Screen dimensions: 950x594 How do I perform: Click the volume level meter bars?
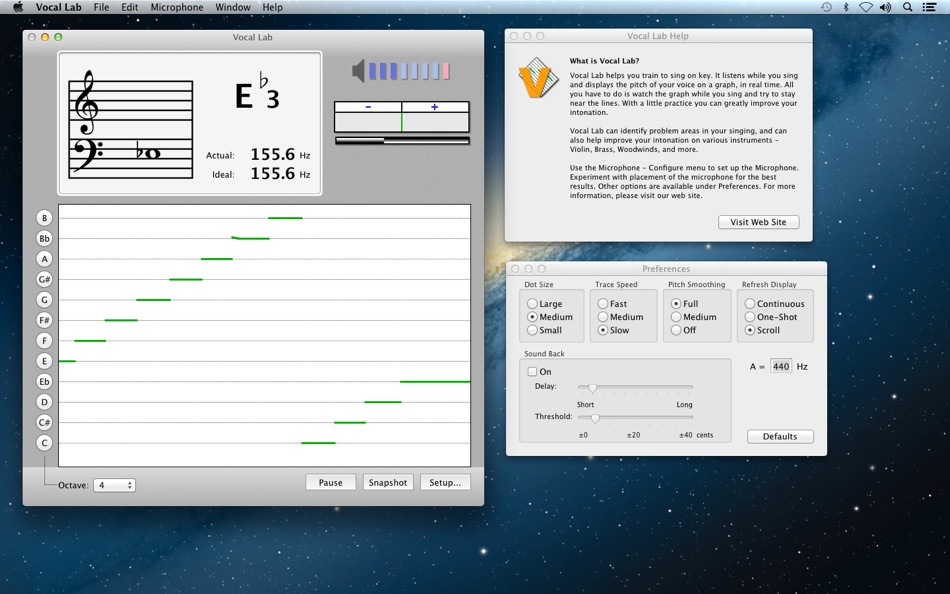click(x=409, y=71)
